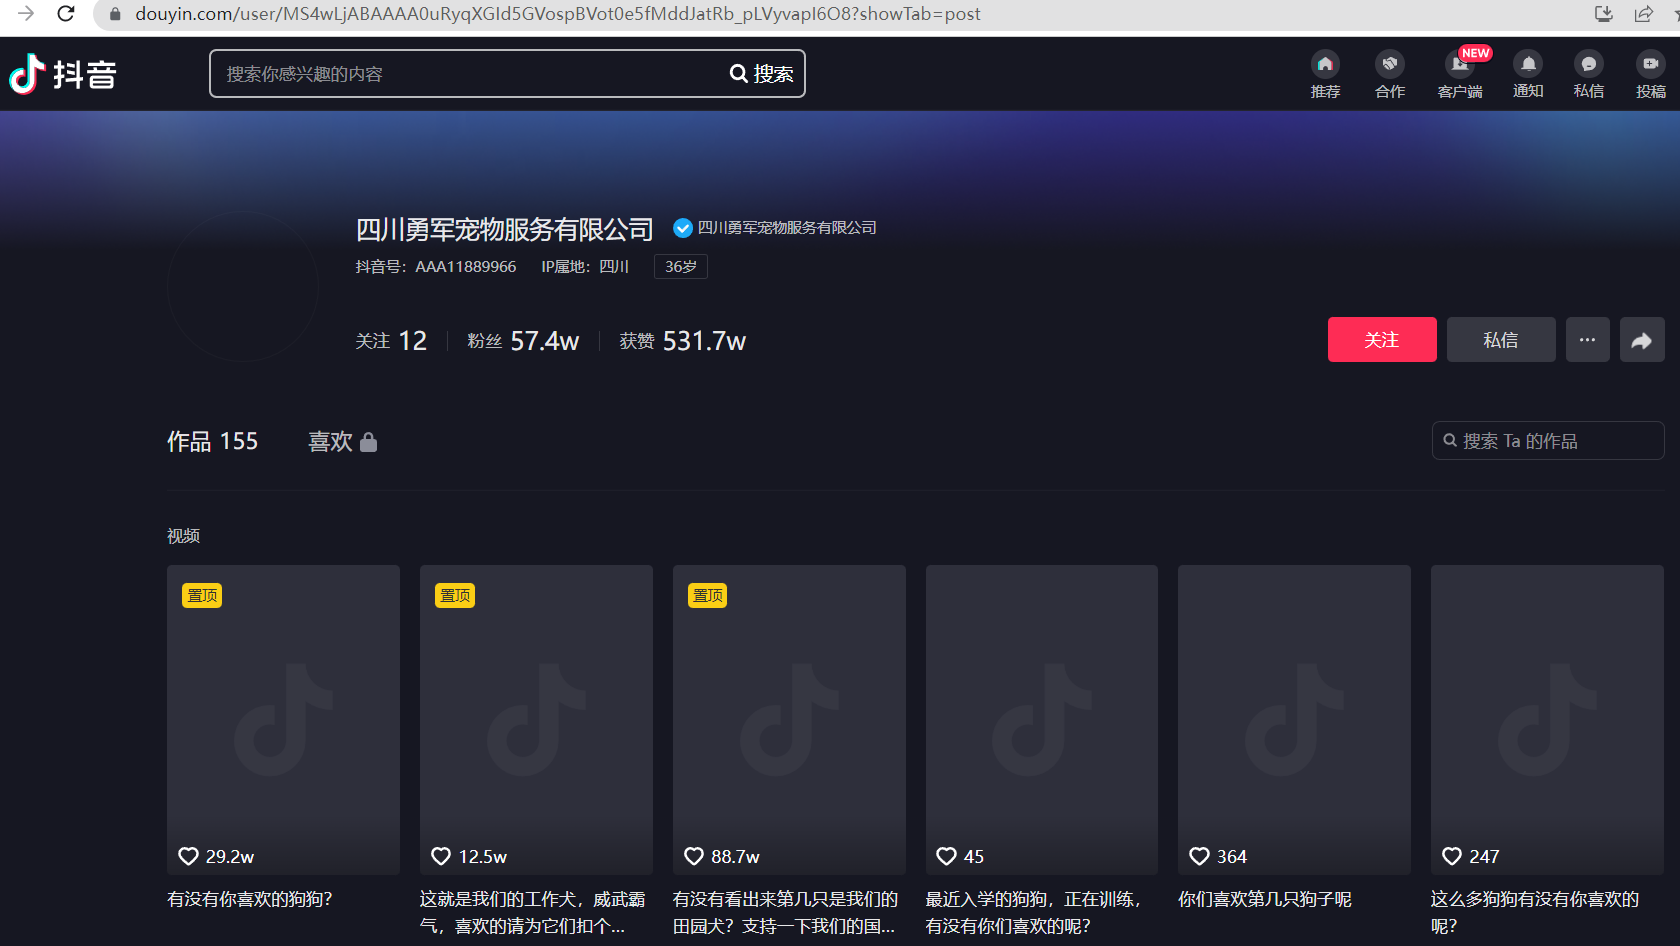Click the 搜索 Ta 的作品 search field

coord(1547,440)
